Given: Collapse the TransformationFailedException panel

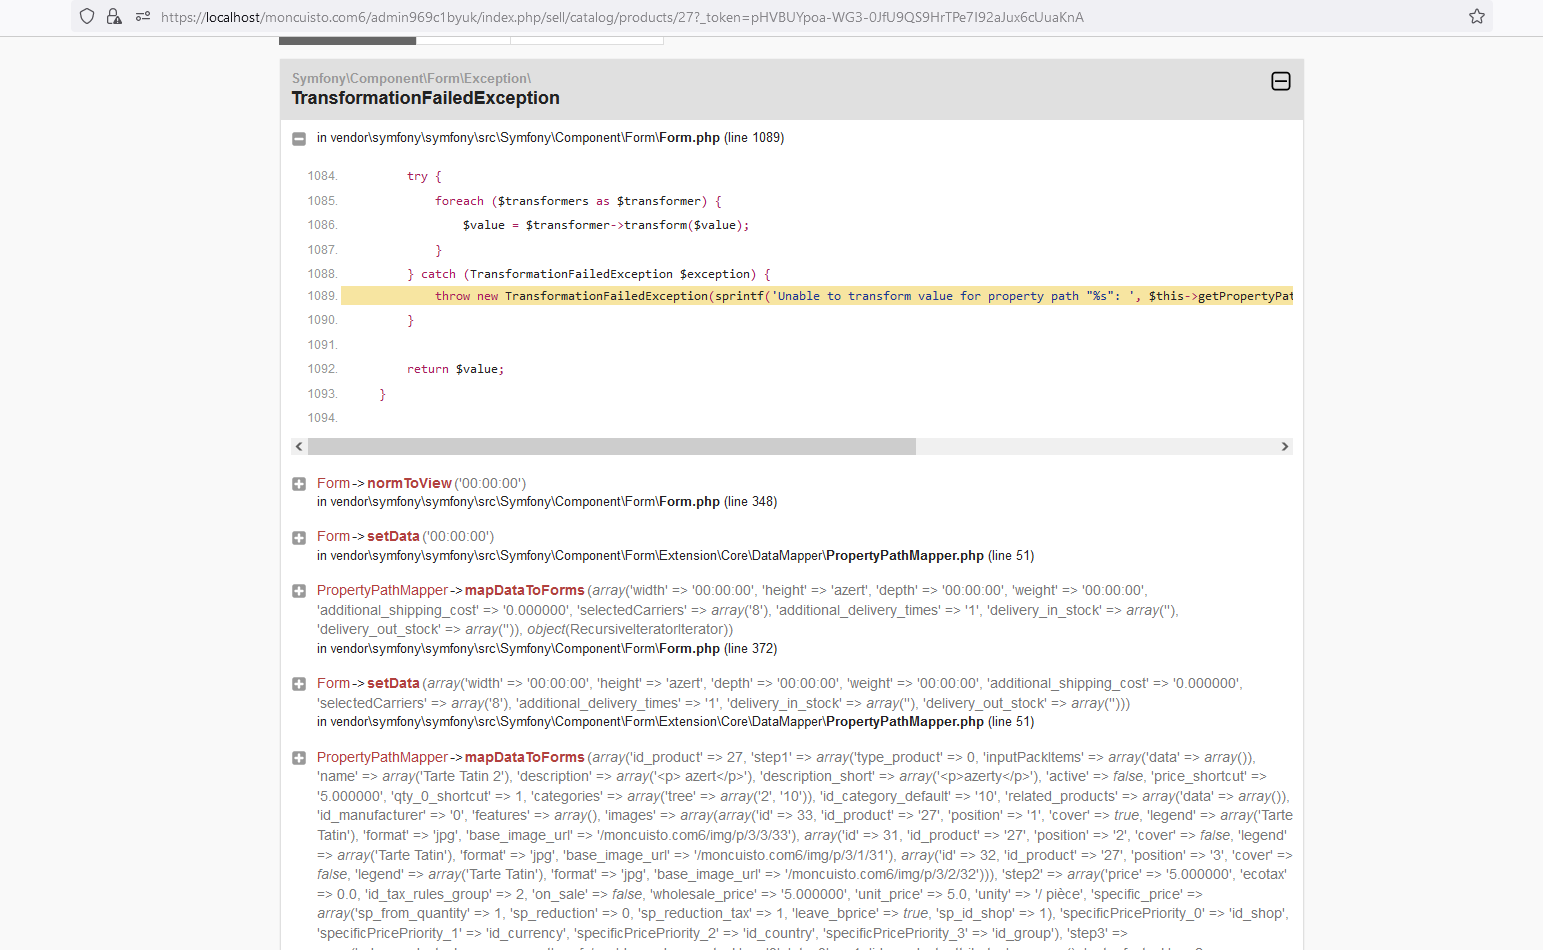Looking at the screenshot, I should point(1280,81).
